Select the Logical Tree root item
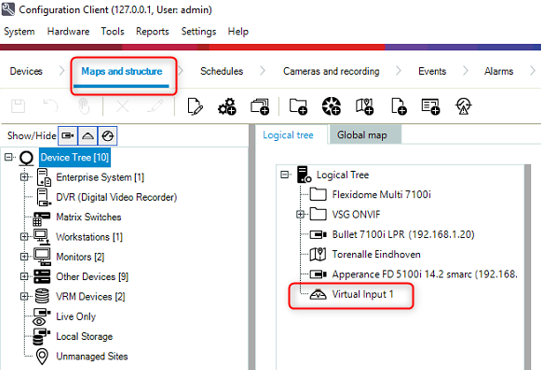Image resolution: width=541 pixels, height=370 pixels. 343,175
